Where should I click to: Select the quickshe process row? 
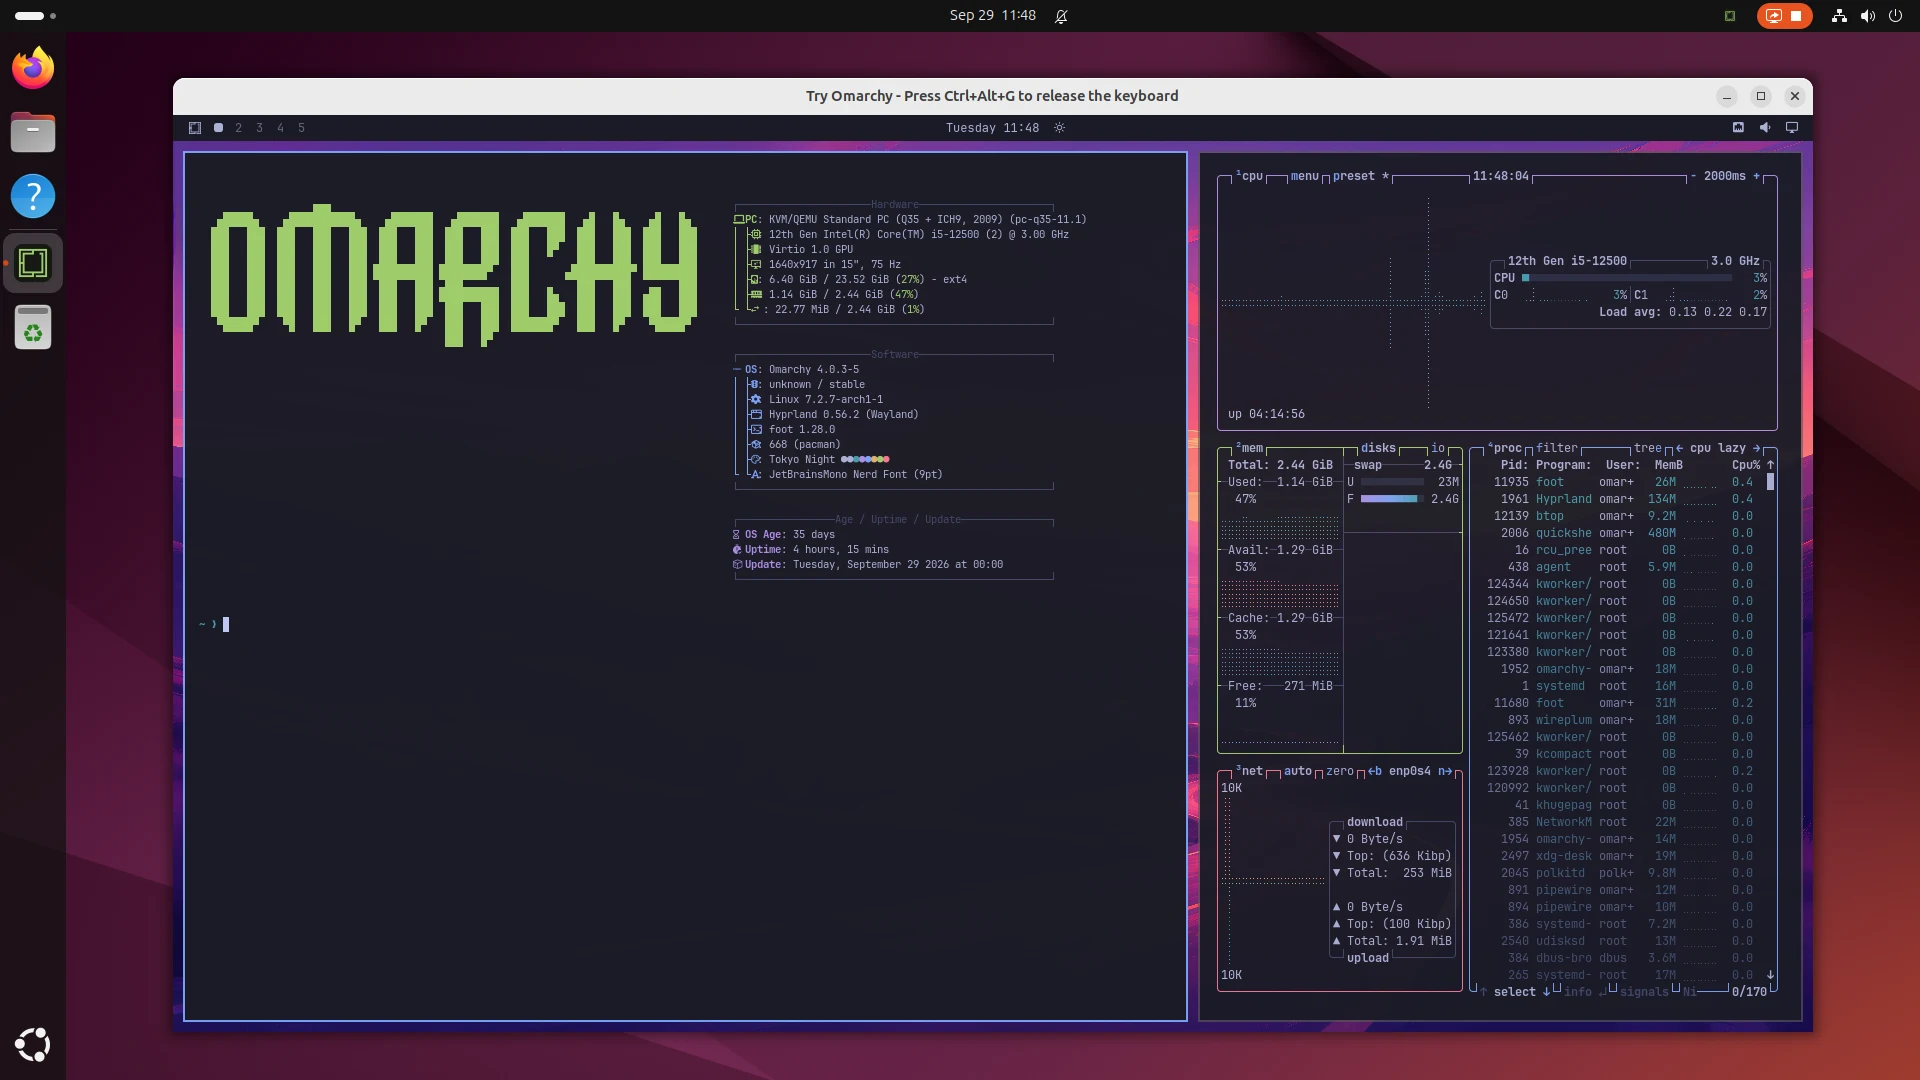point(1622,533)
